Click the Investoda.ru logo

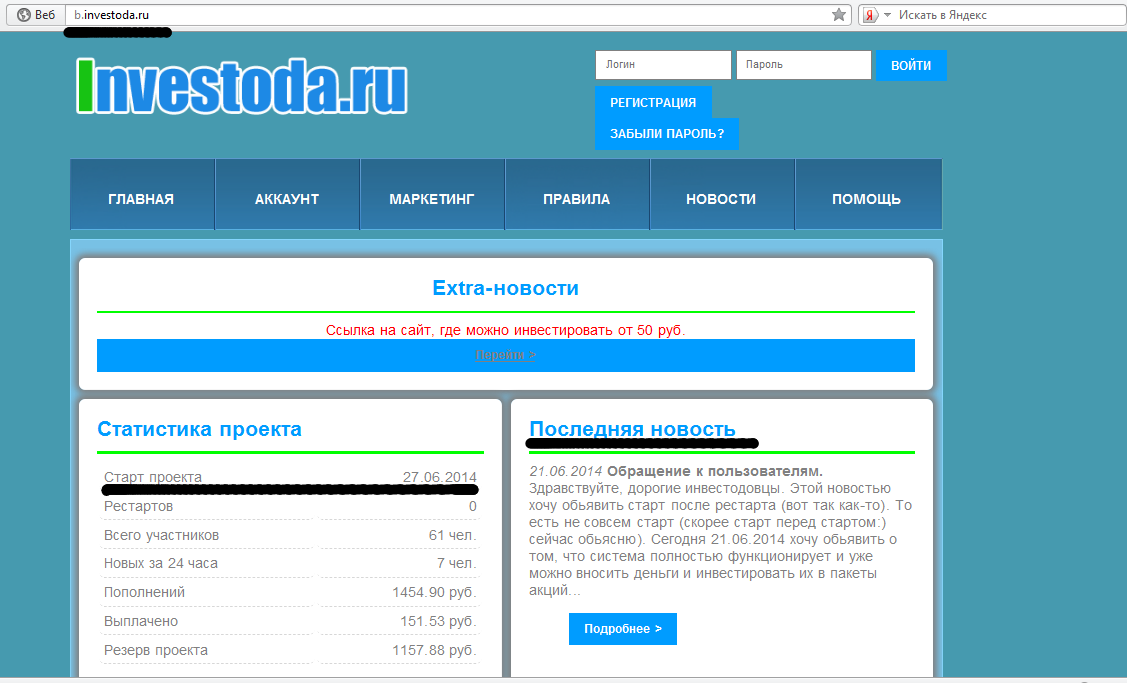tap(242, 86)
